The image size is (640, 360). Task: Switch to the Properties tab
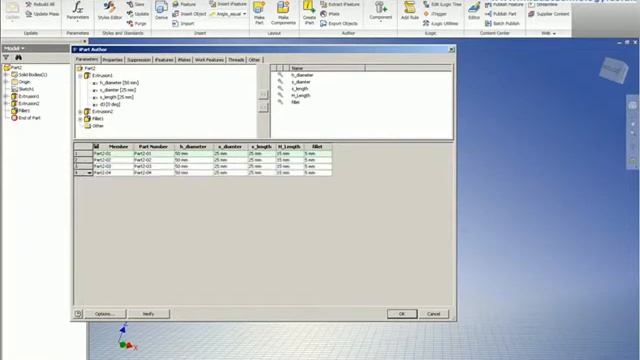click(x=112, y=60)
